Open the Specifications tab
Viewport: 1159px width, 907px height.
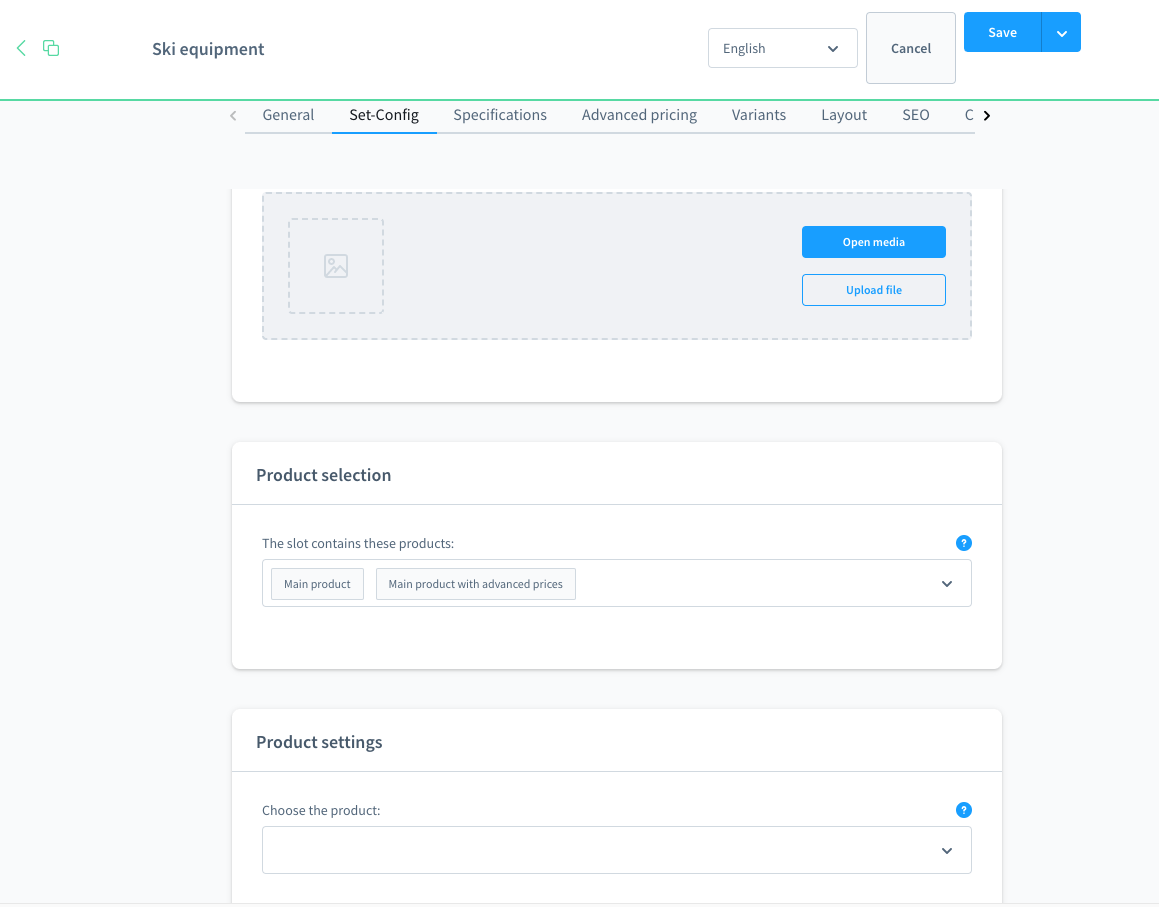coord(500,115)
